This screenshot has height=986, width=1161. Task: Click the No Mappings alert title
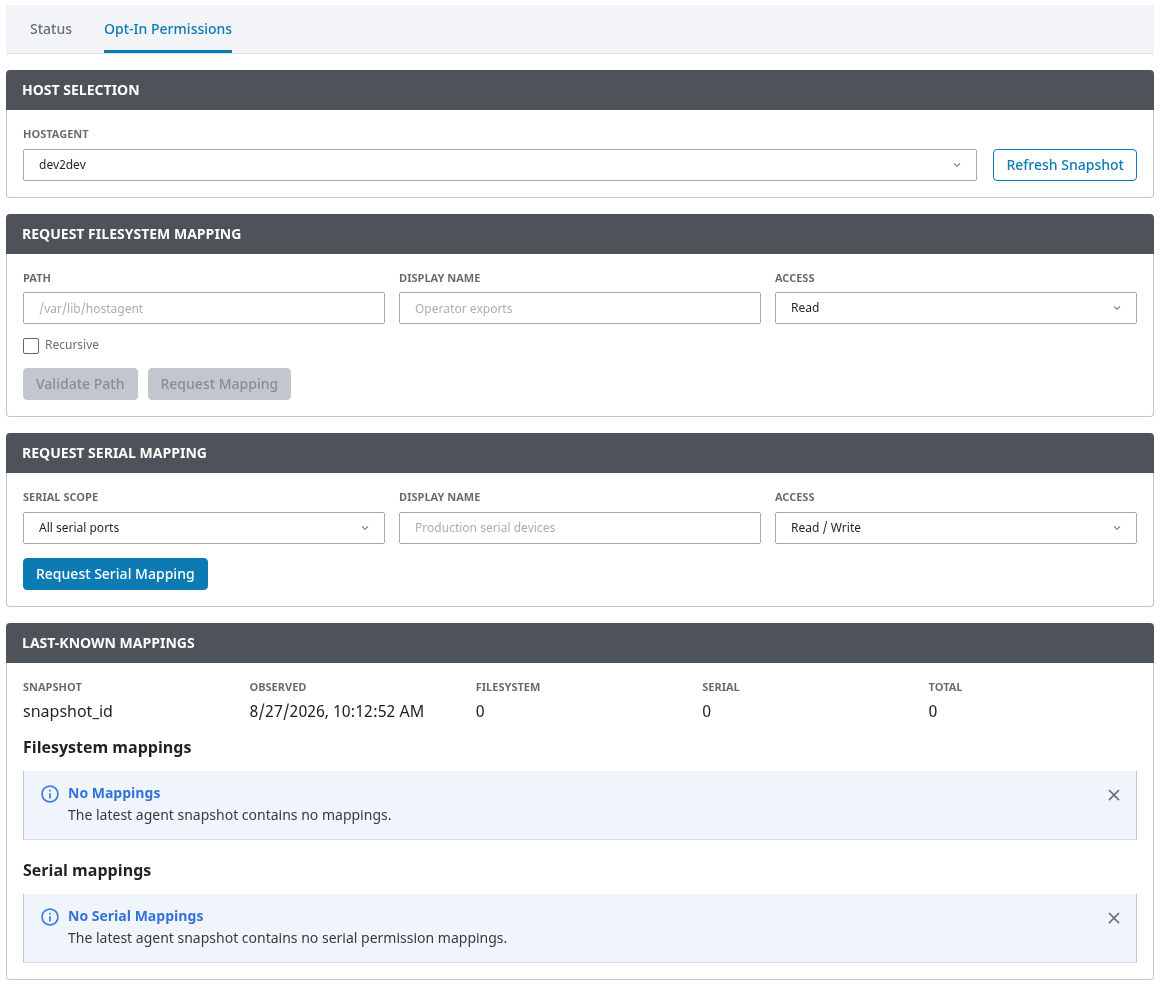pos(114,793)
